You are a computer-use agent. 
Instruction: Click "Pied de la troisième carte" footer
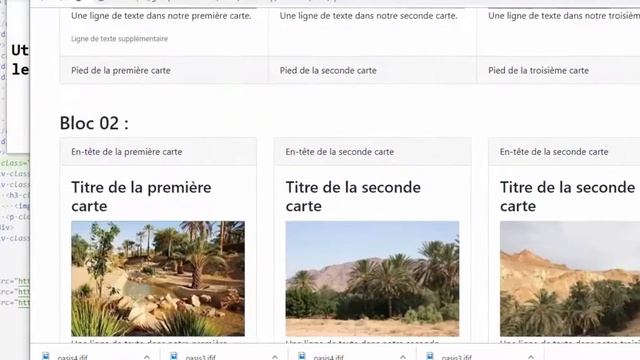click(x=538, y=70)
